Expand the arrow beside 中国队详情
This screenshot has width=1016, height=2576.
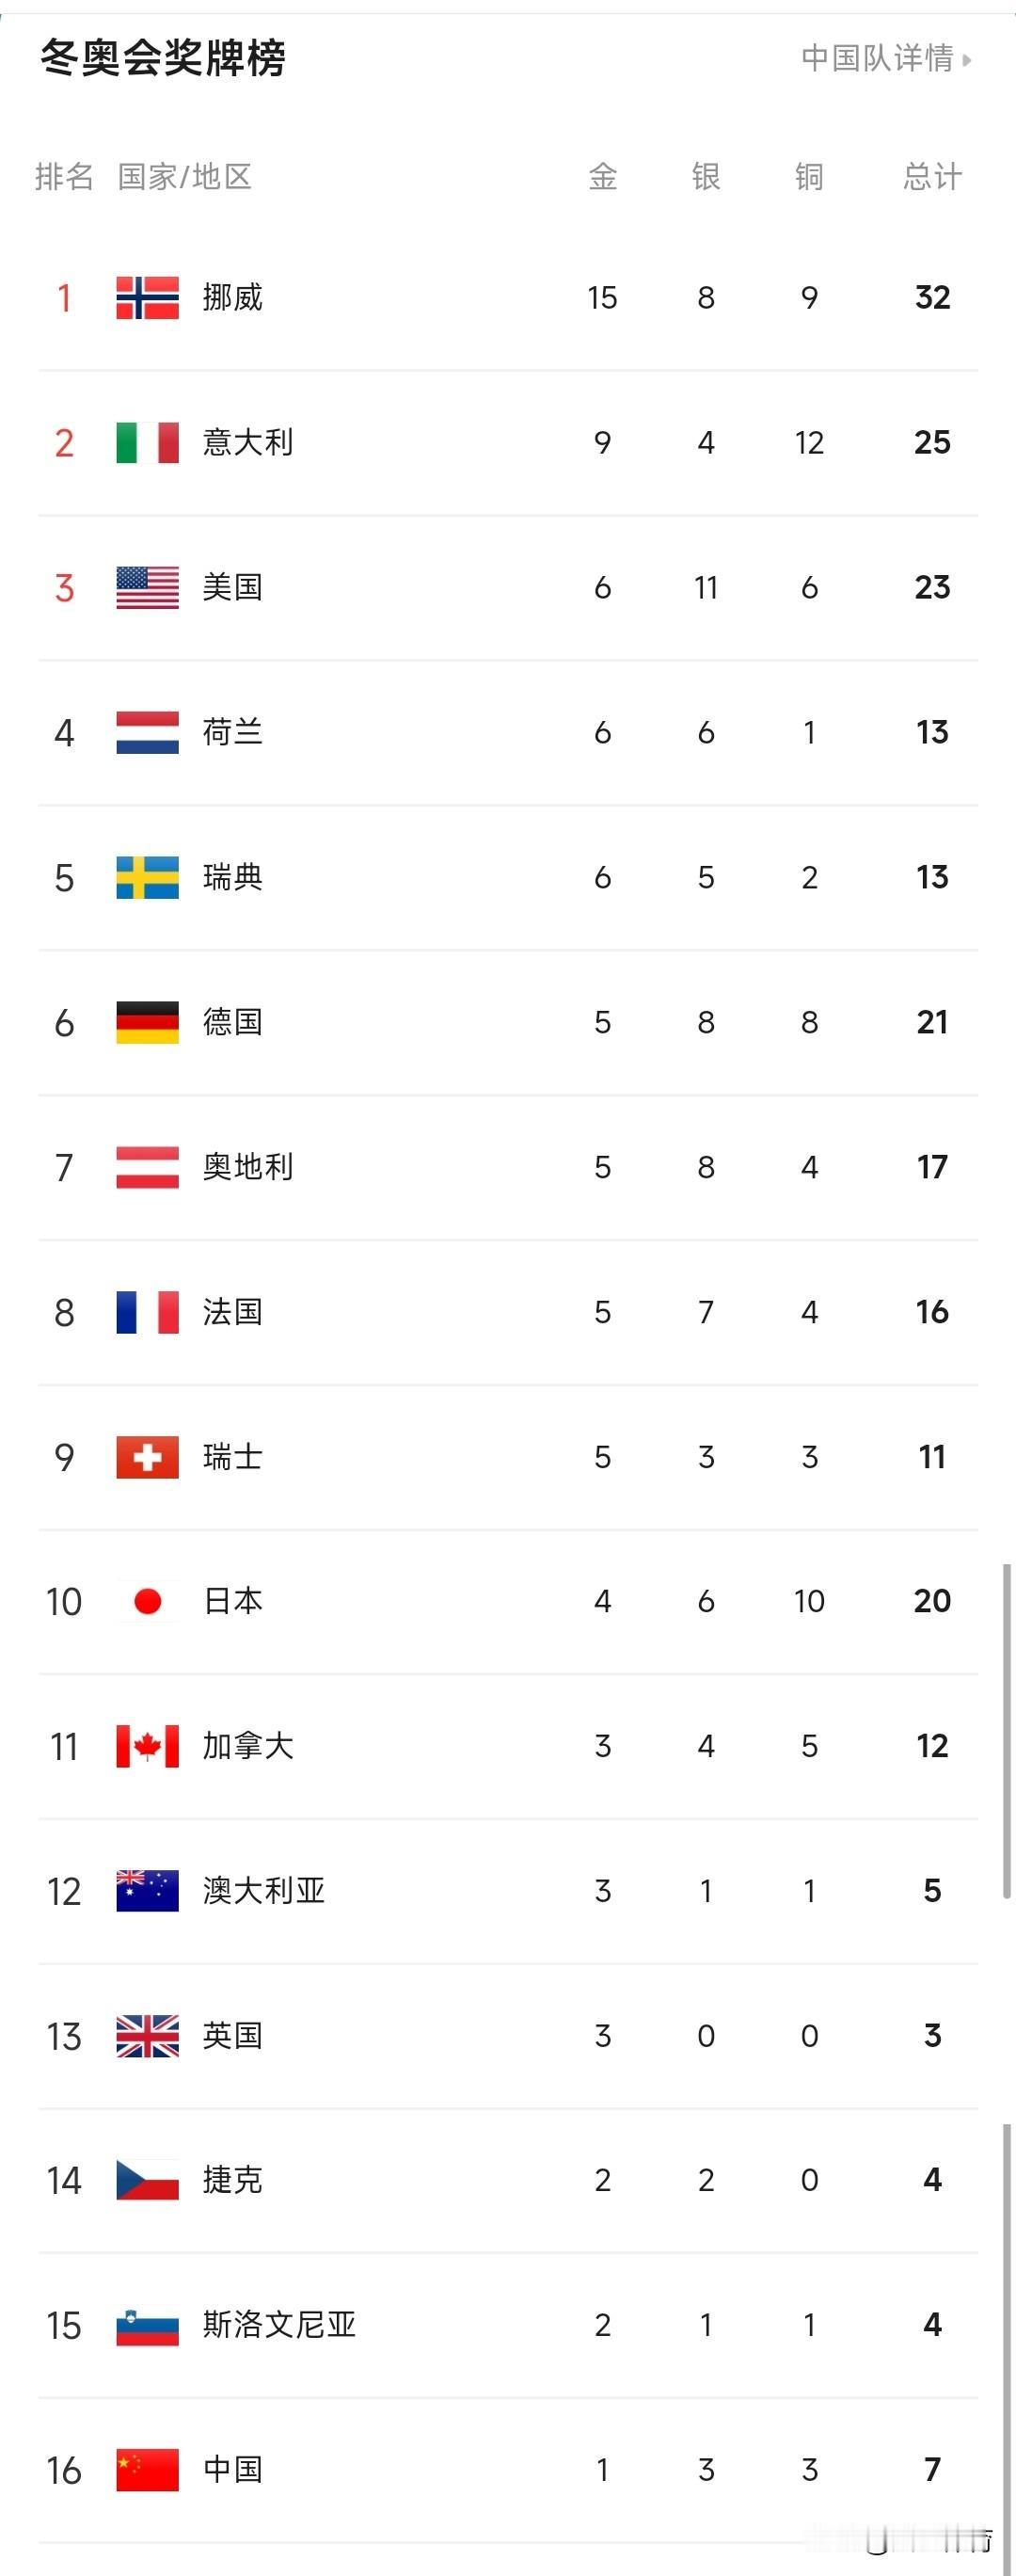pyautogui.click(x=966, y=60)
